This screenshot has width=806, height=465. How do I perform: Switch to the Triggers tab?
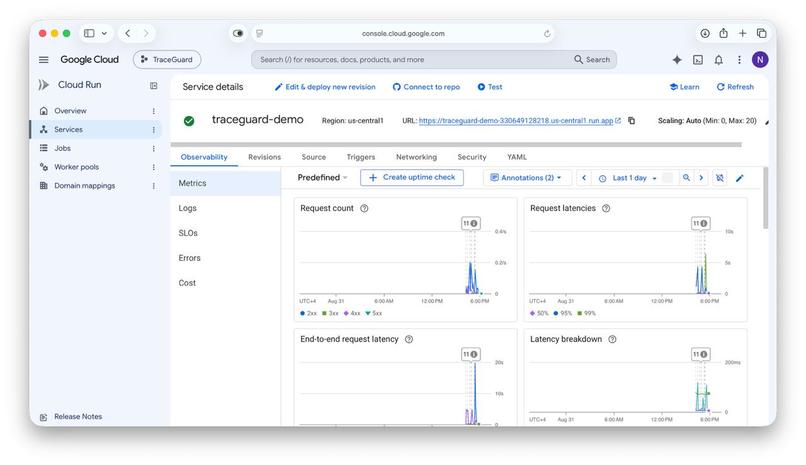360,157
